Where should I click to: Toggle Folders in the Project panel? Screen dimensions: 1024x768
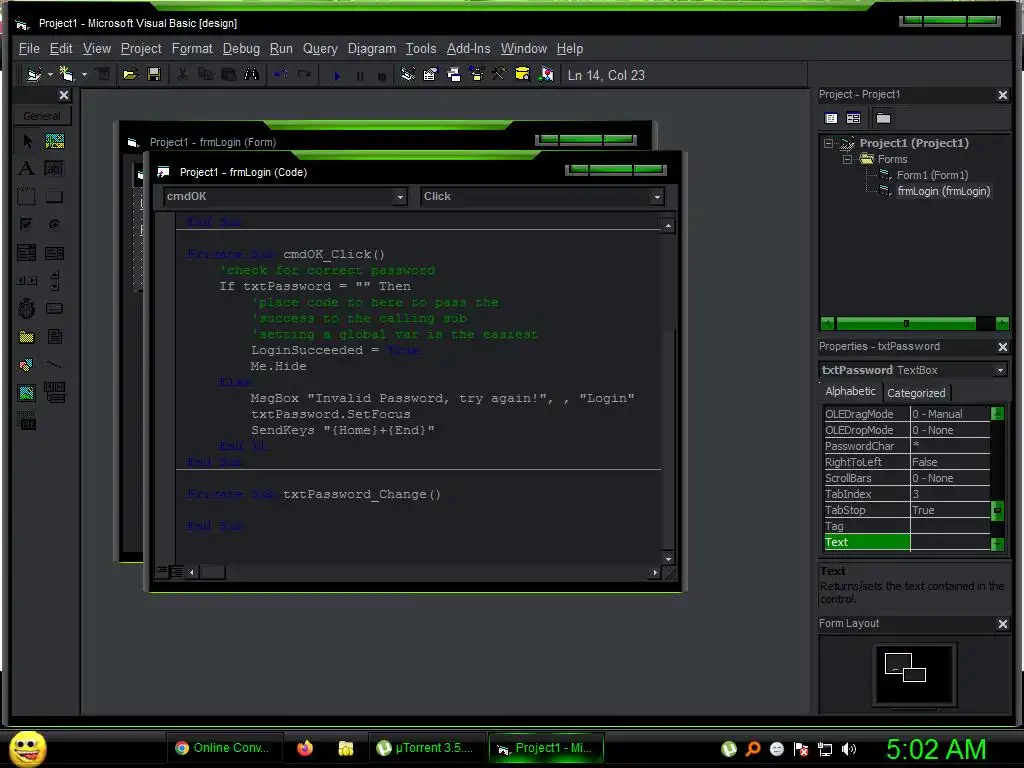pos(884,118)
